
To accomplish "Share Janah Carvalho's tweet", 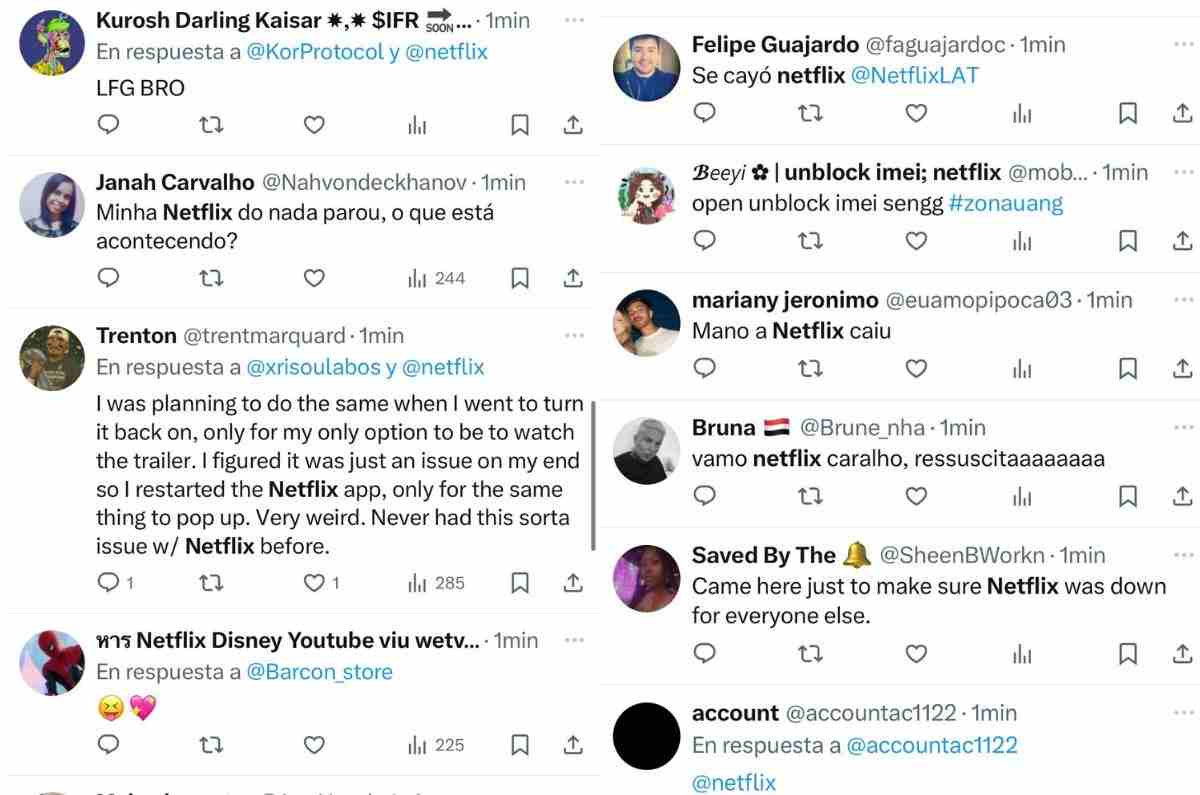I will (x=573, y=278).
